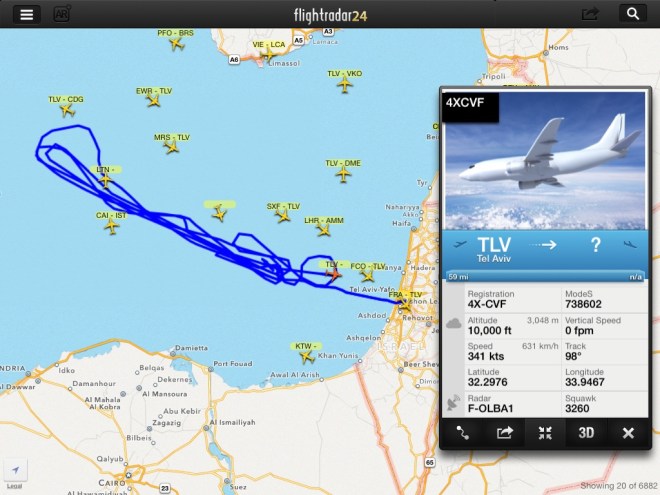Tap the TLV Tel Aviv origin airport
Image resolution: width=660 pixels, height=495 pixels.
coord(494,249)
